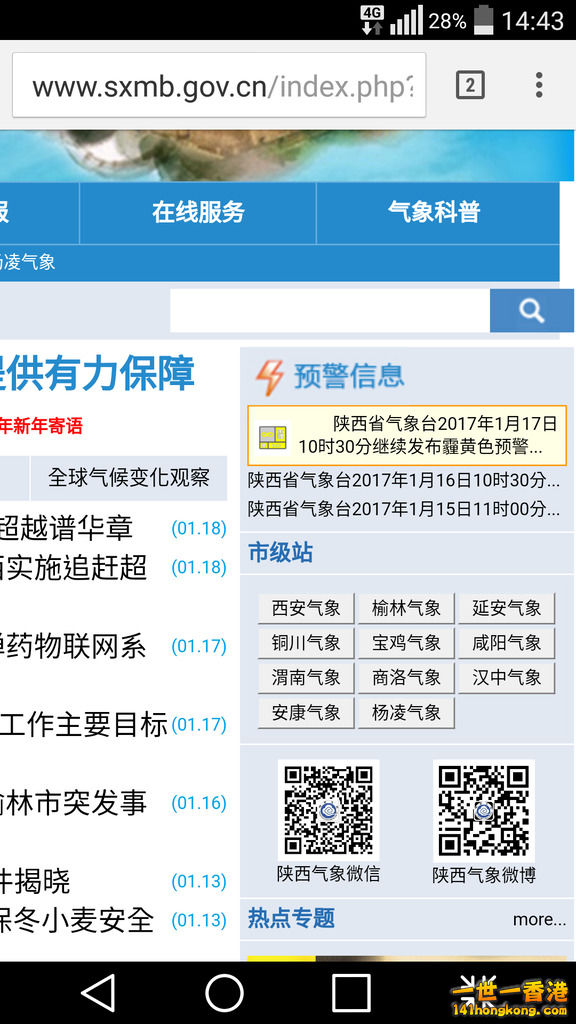Viewport: 576px width, 1024px height.
Task: Click the 陕西气象微博 caption text
Action: [x=484, y=876]
